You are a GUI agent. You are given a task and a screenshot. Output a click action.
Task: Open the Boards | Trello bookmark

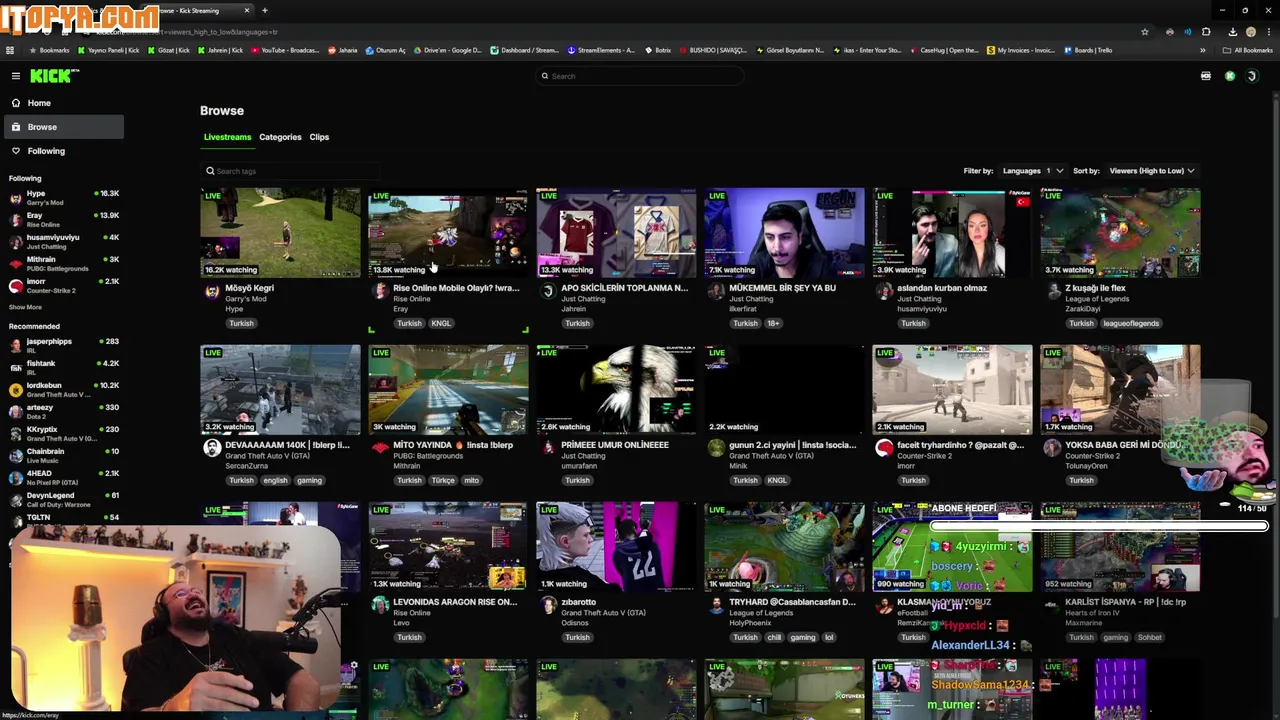pos(1088,50)
